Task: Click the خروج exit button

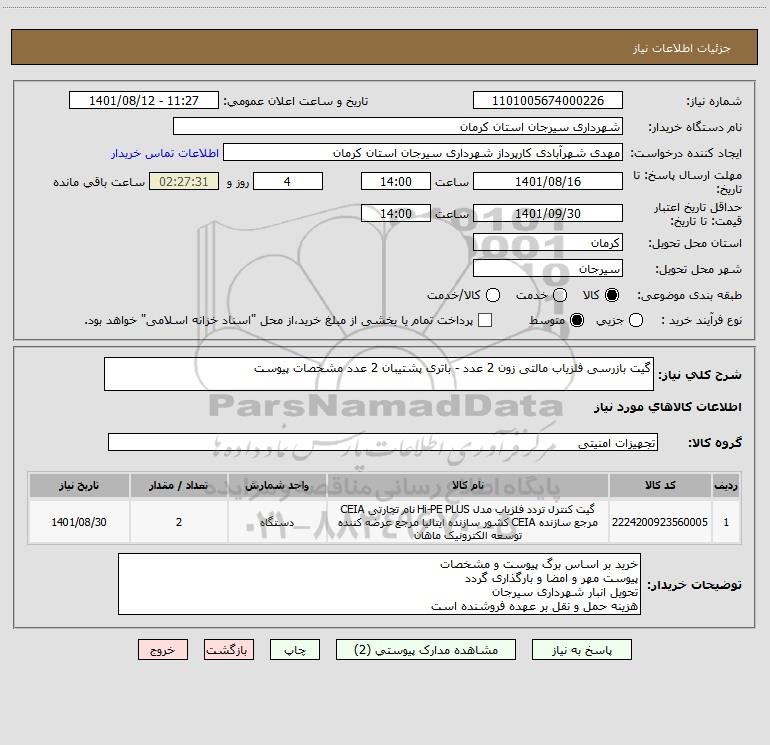Action: pyautogui.click(x=163, y=650)
